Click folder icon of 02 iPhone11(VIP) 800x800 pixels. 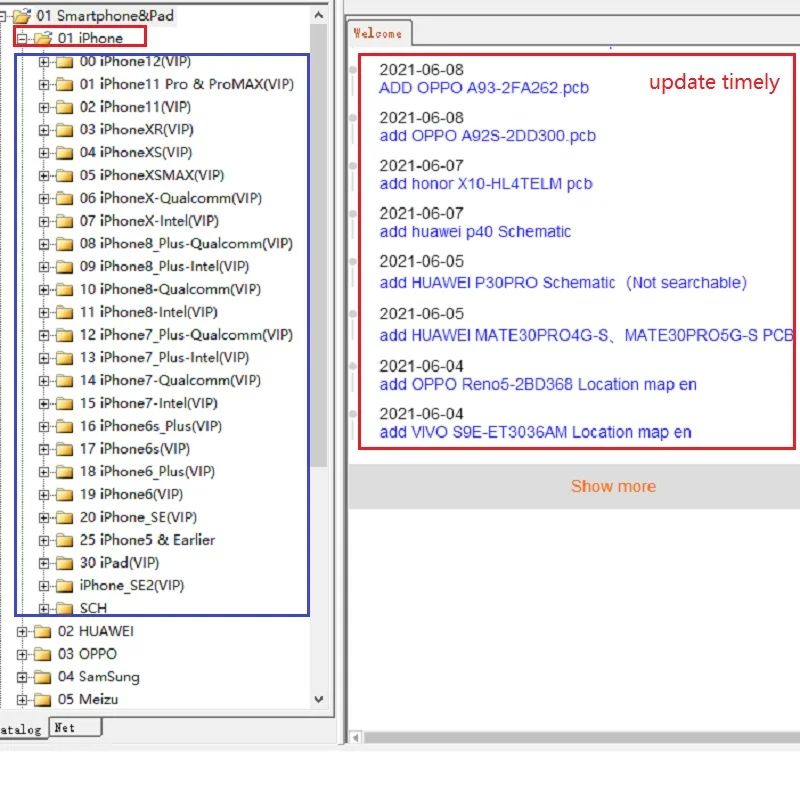[x=64, y=108]
